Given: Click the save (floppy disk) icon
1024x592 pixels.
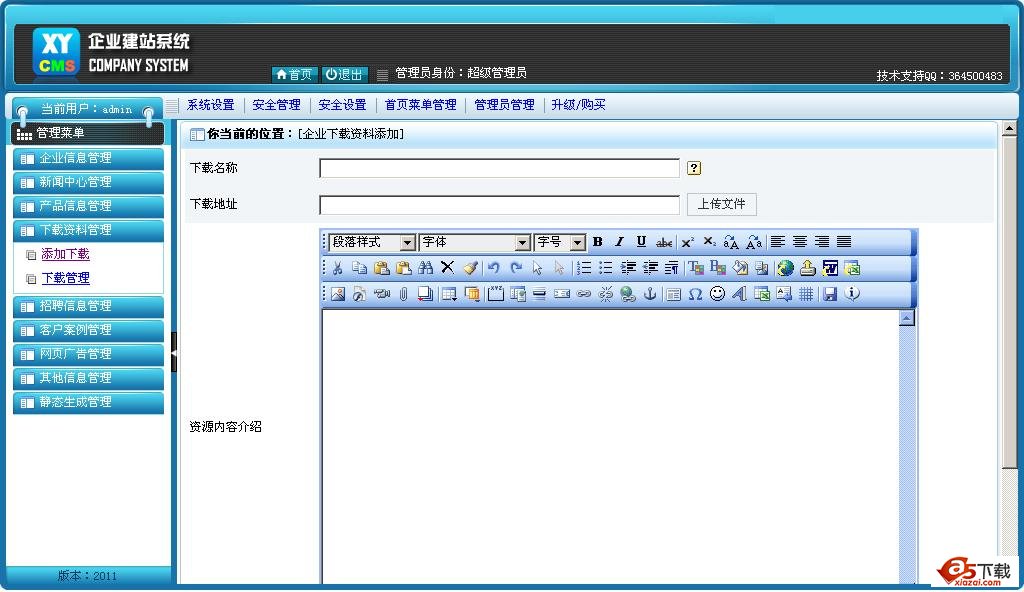Looking at the screenshot, I should pyautogui.click(x=829, y=294).
